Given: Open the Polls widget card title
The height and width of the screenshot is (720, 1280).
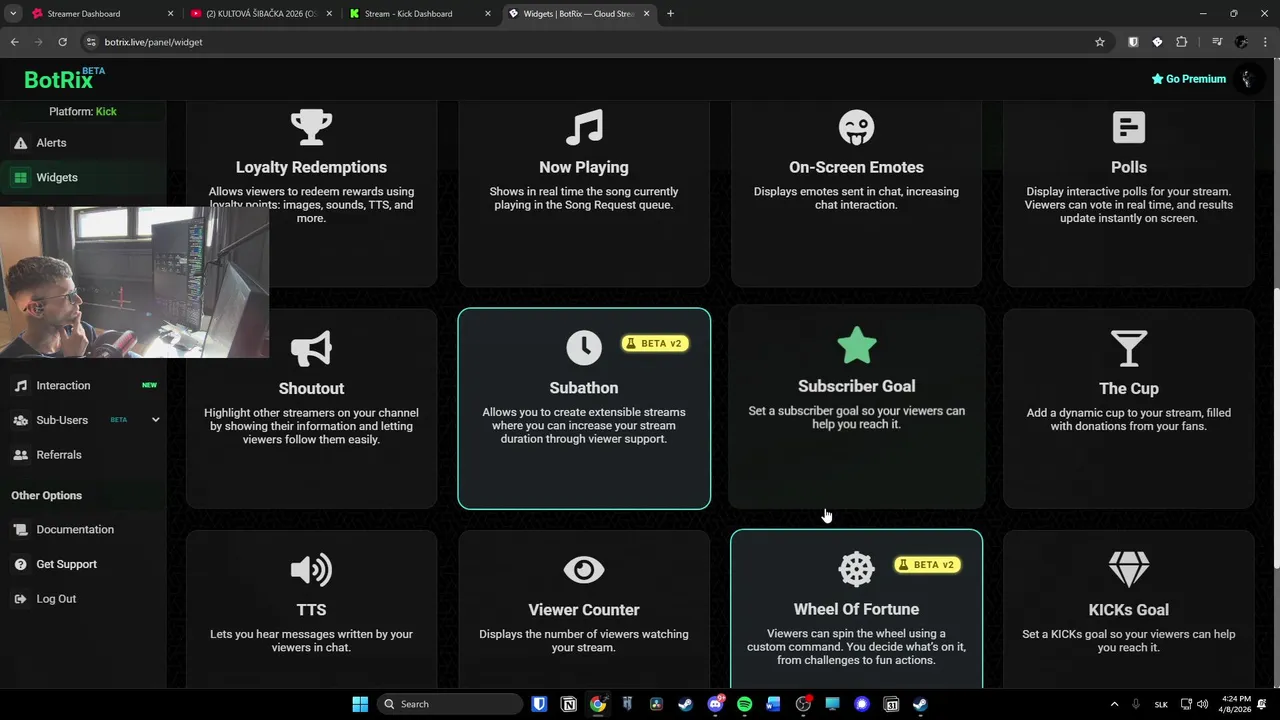Looking at the screenshot, I should pos(1129,167).
